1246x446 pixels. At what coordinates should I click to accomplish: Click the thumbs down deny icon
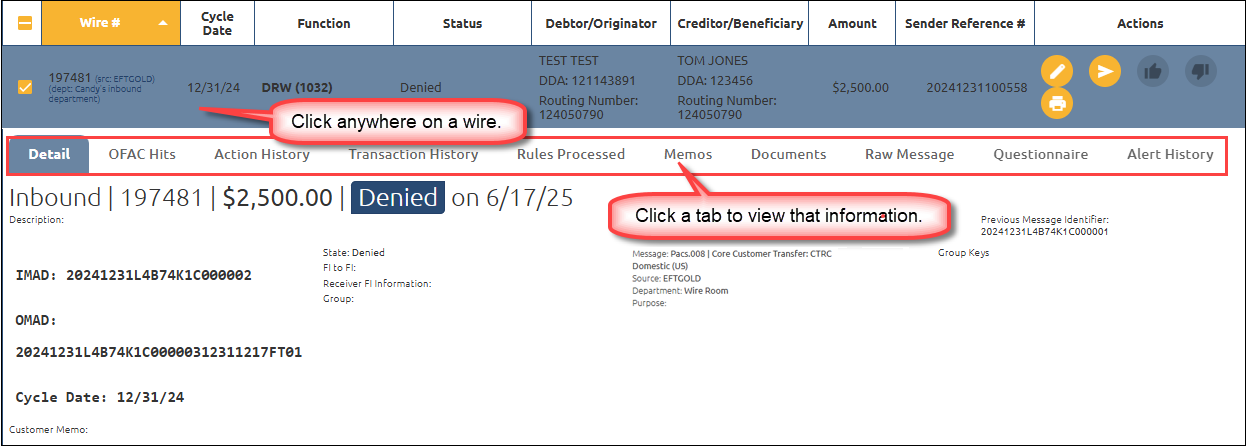pyautogui.click(x=1200, y=71)
